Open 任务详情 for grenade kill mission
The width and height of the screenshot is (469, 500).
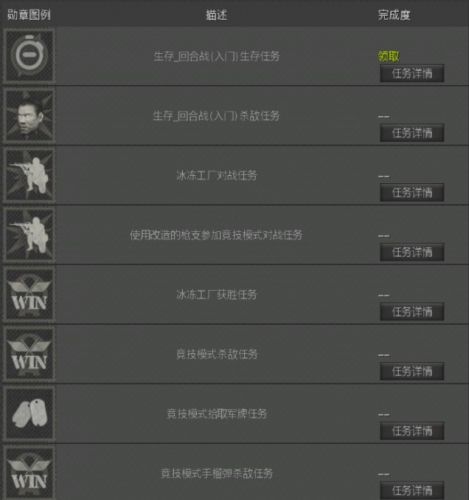coord(412,490)
